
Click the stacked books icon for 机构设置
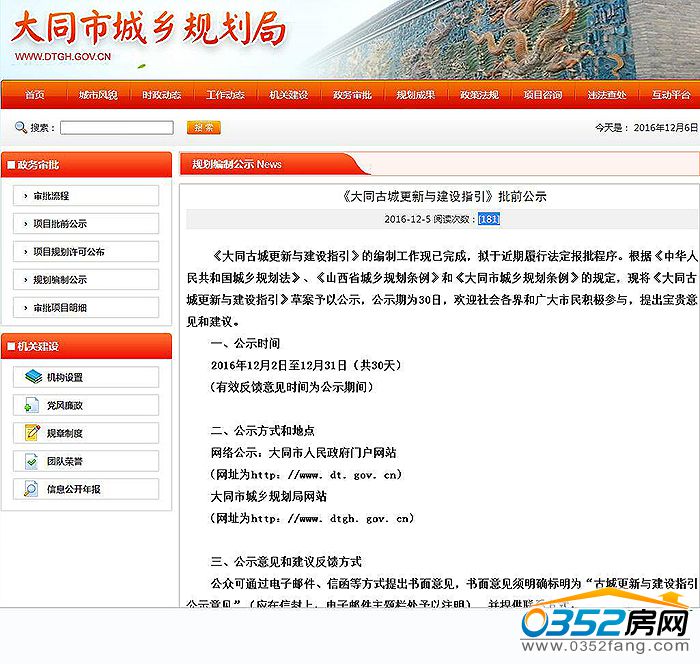tap(31, 377)
